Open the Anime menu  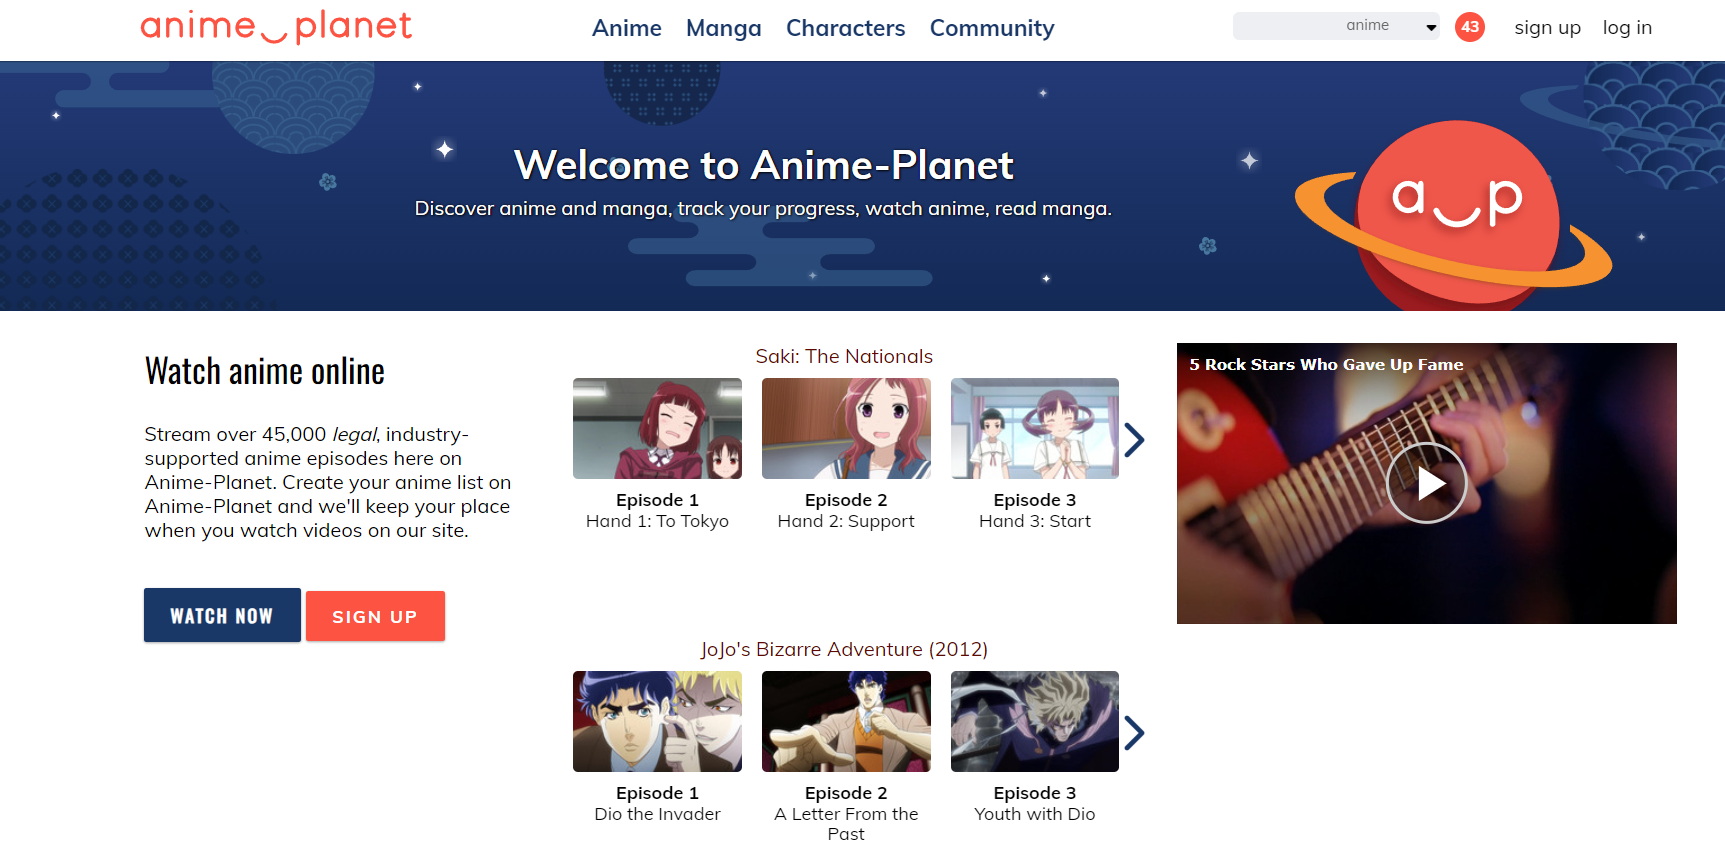tap(626, 28)
